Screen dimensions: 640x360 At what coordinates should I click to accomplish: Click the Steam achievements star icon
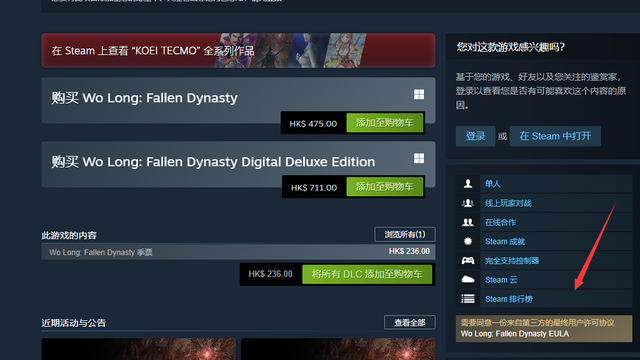468,241
